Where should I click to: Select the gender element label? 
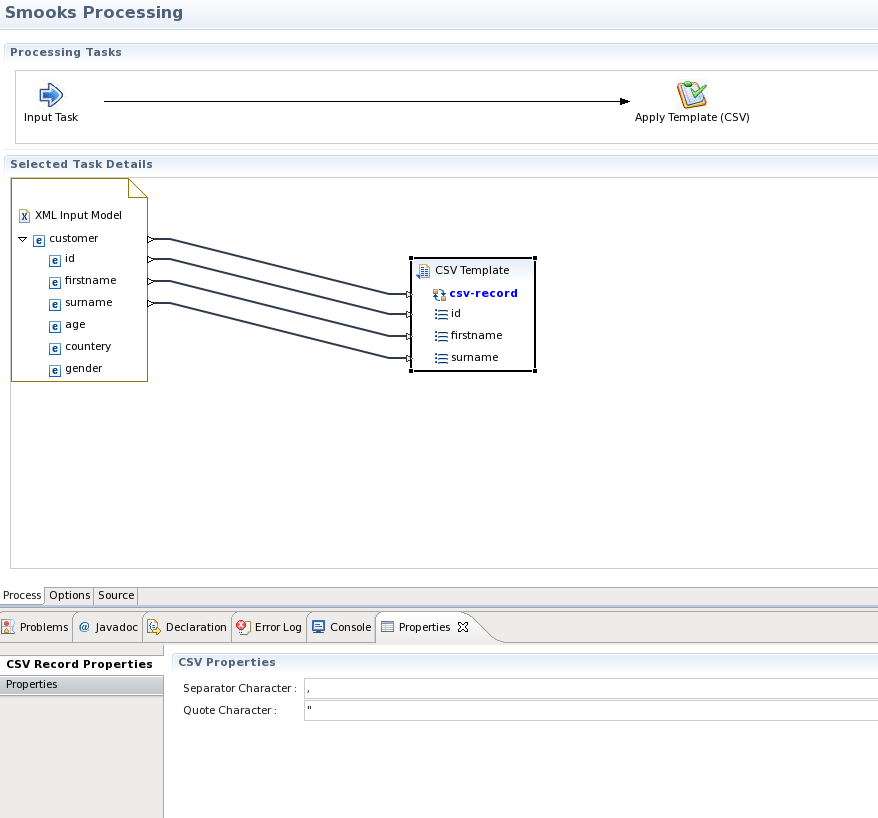click(x=83, y=368)
